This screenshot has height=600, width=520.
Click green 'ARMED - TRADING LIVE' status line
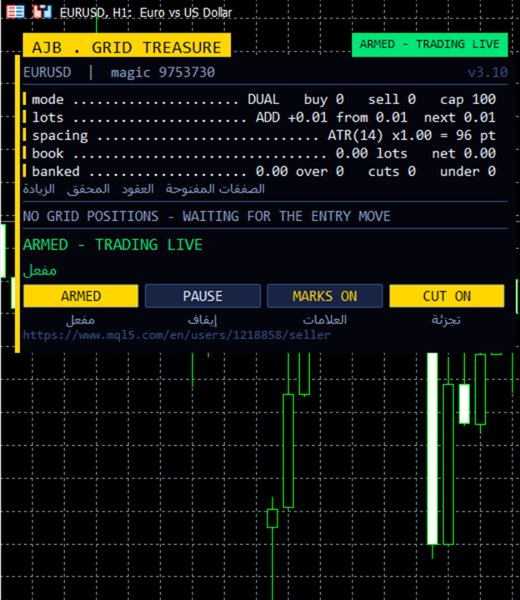[x=113, y=245]
